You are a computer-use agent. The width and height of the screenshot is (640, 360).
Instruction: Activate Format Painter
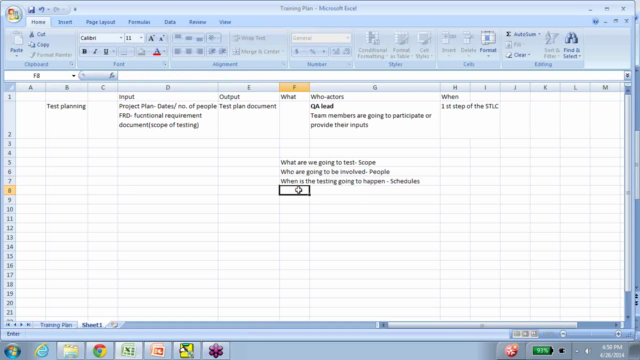pyautogui.click(x=51, y=55)
